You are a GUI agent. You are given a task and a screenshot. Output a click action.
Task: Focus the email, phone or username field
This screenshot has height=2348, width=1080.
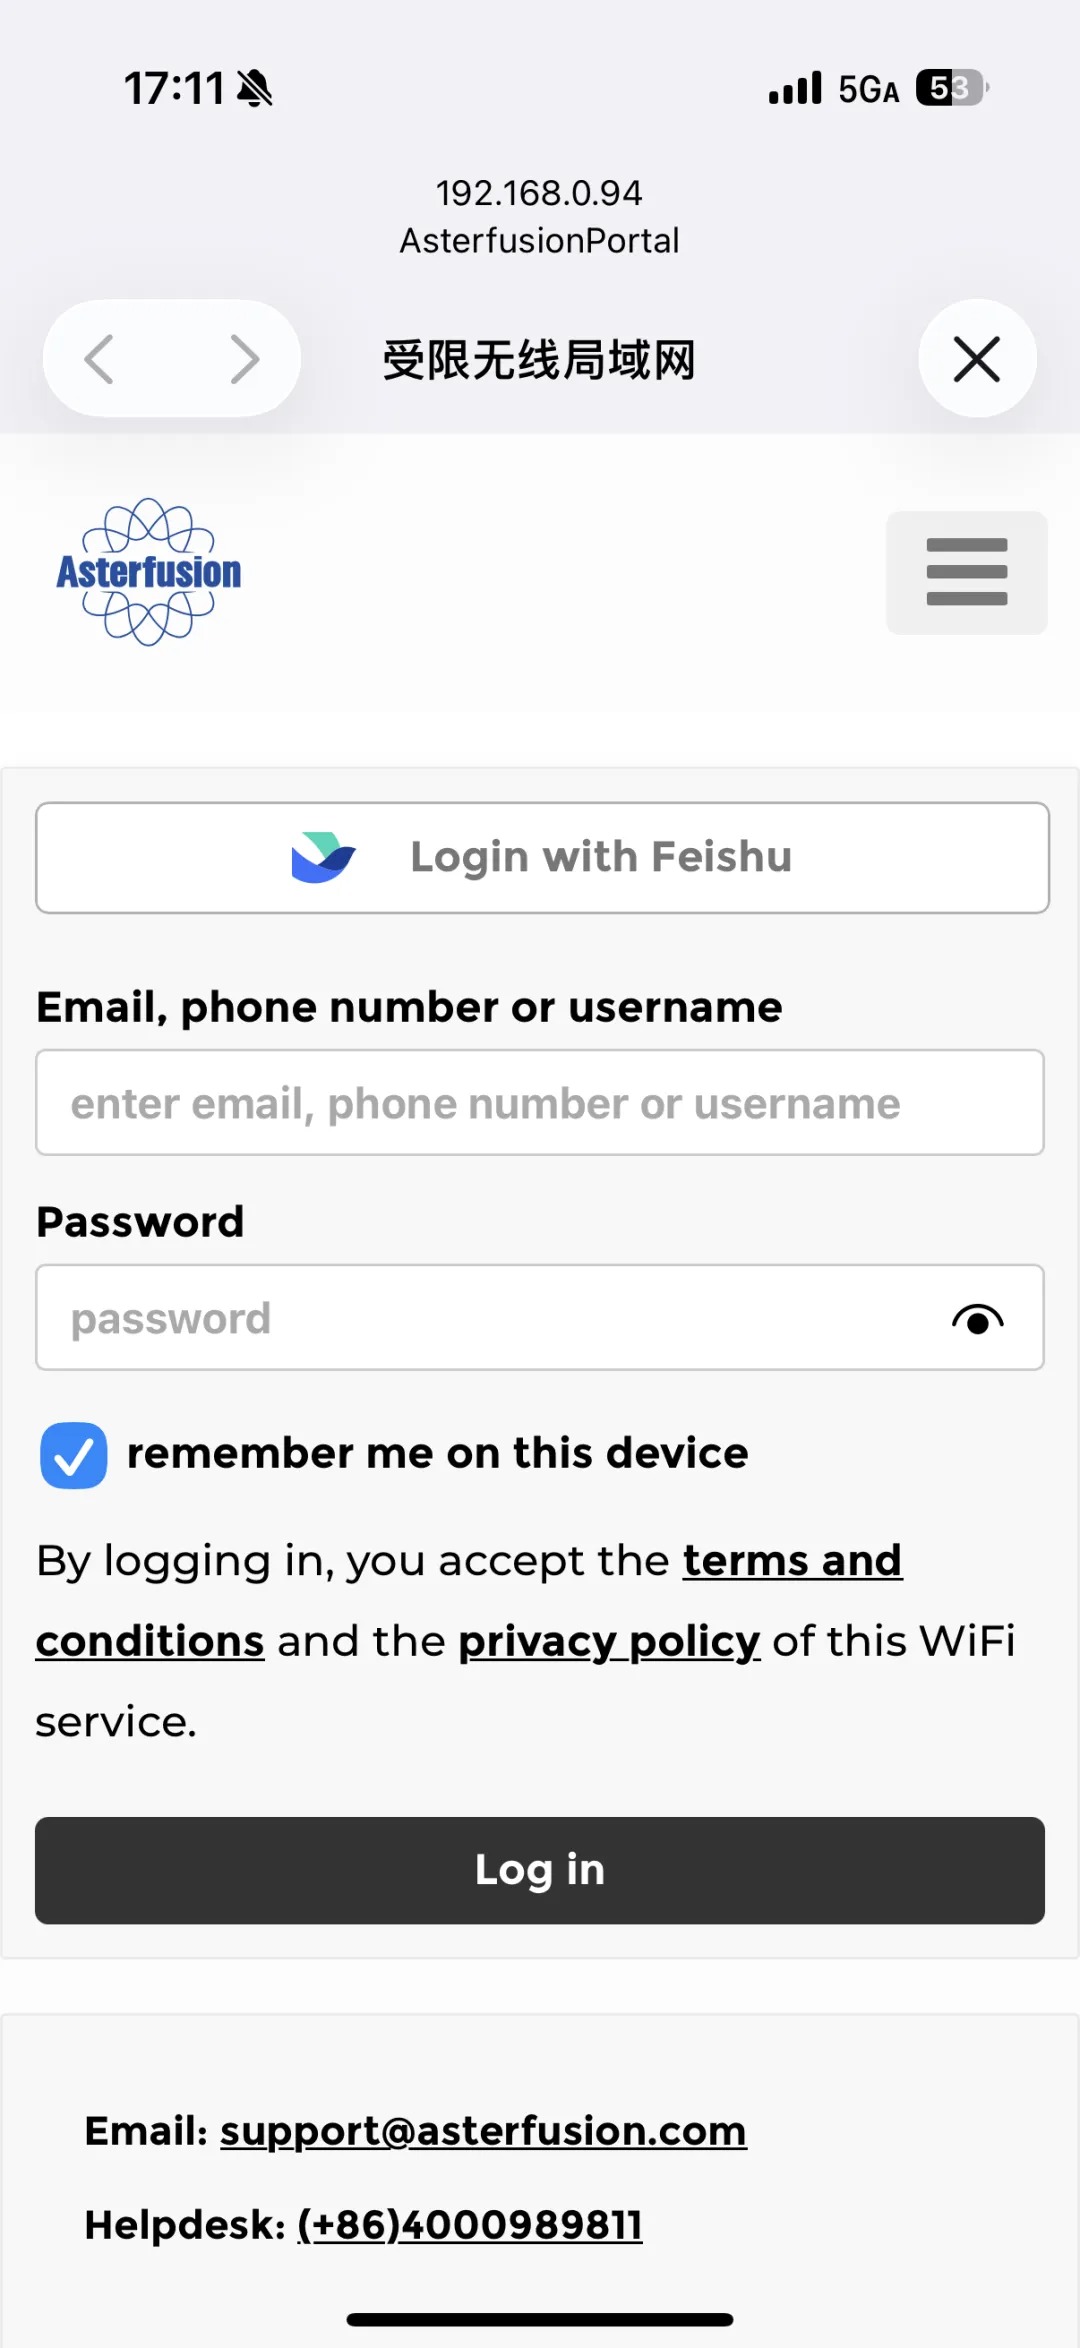[x=540, y=1103]
